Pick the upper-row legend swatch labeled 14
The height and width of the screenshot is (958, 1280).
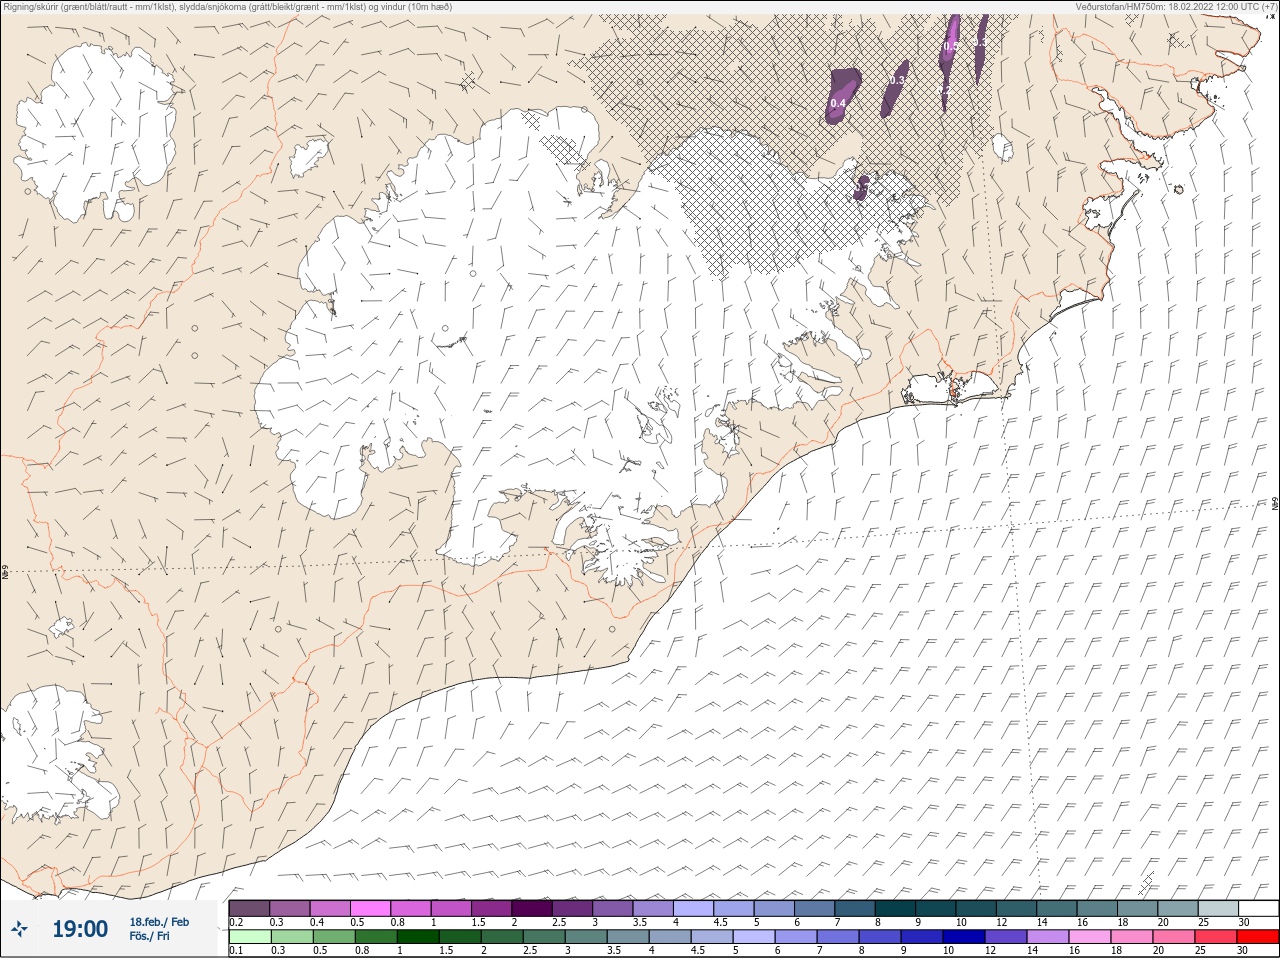1057,909
